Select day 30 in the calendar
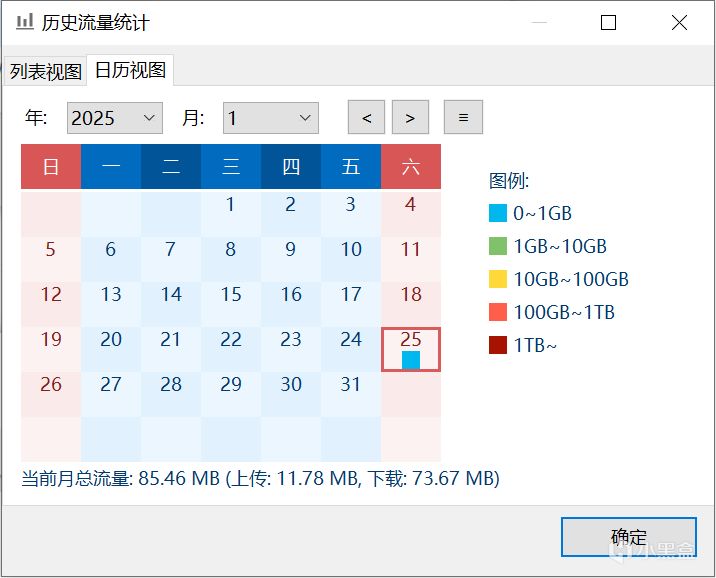This screenshot has width=716, height=578. click(x=291, y=394)
